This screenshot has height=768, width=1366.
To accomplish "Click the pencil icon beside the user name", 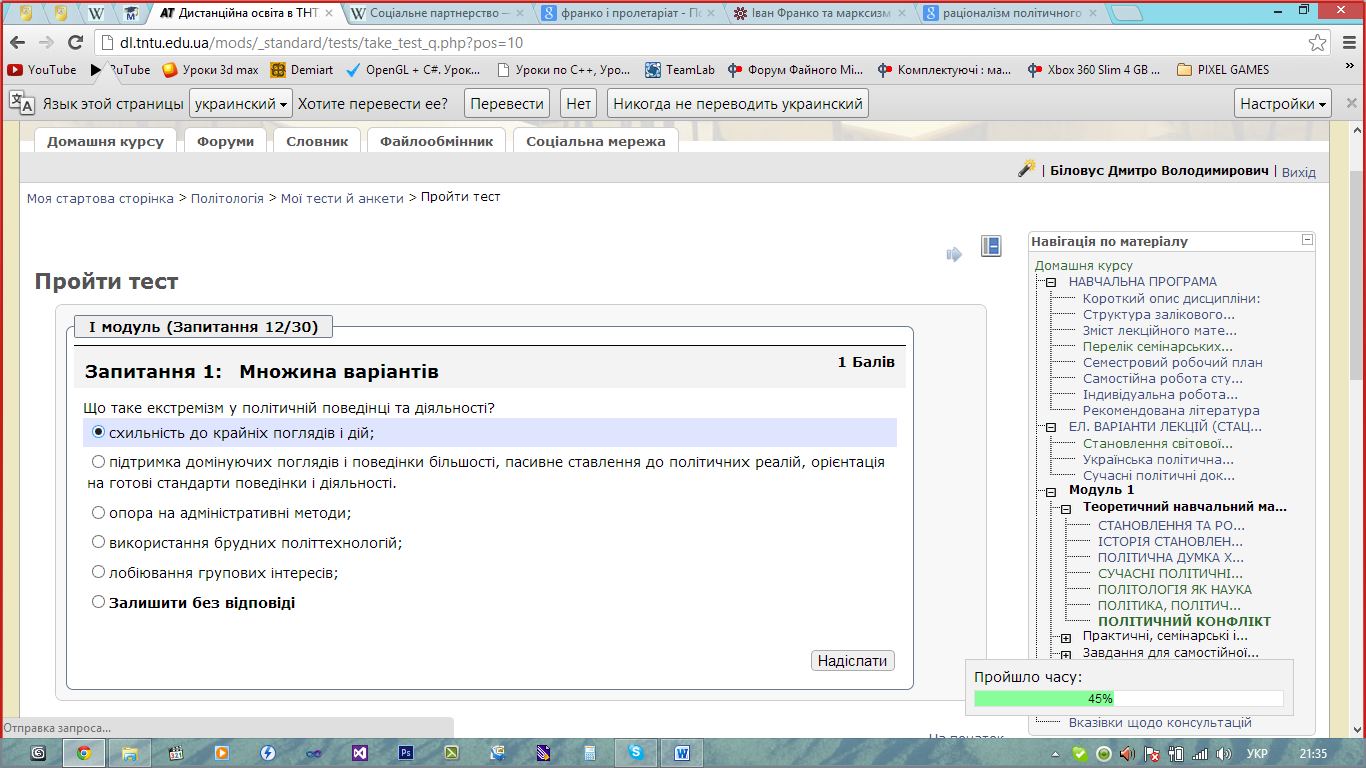I will pyautogui.click(x=1026, y=169).
